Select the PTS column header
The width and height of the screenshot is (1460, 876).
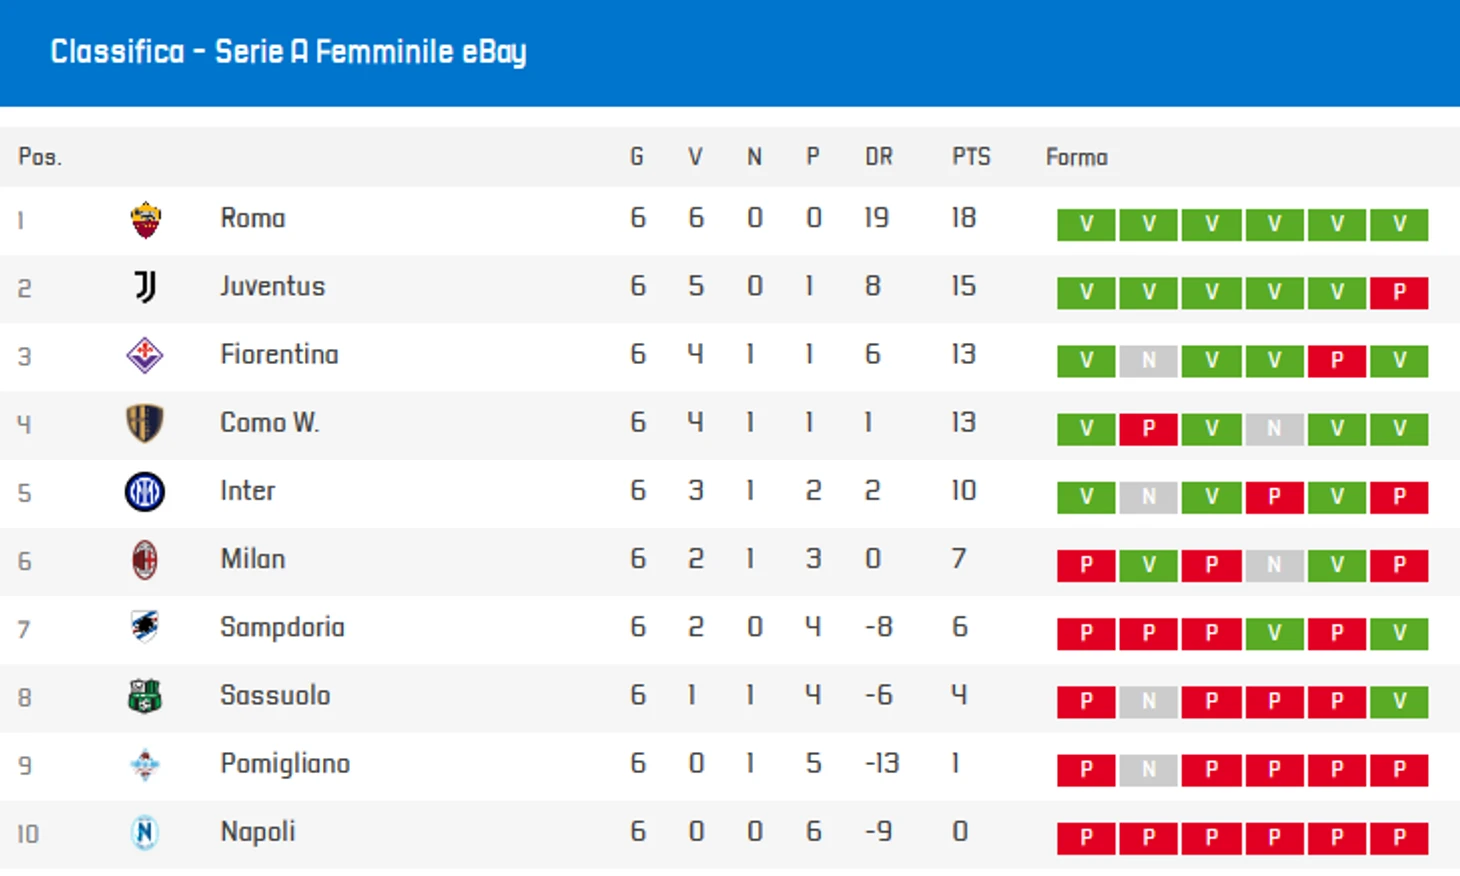tap(971, 157)
